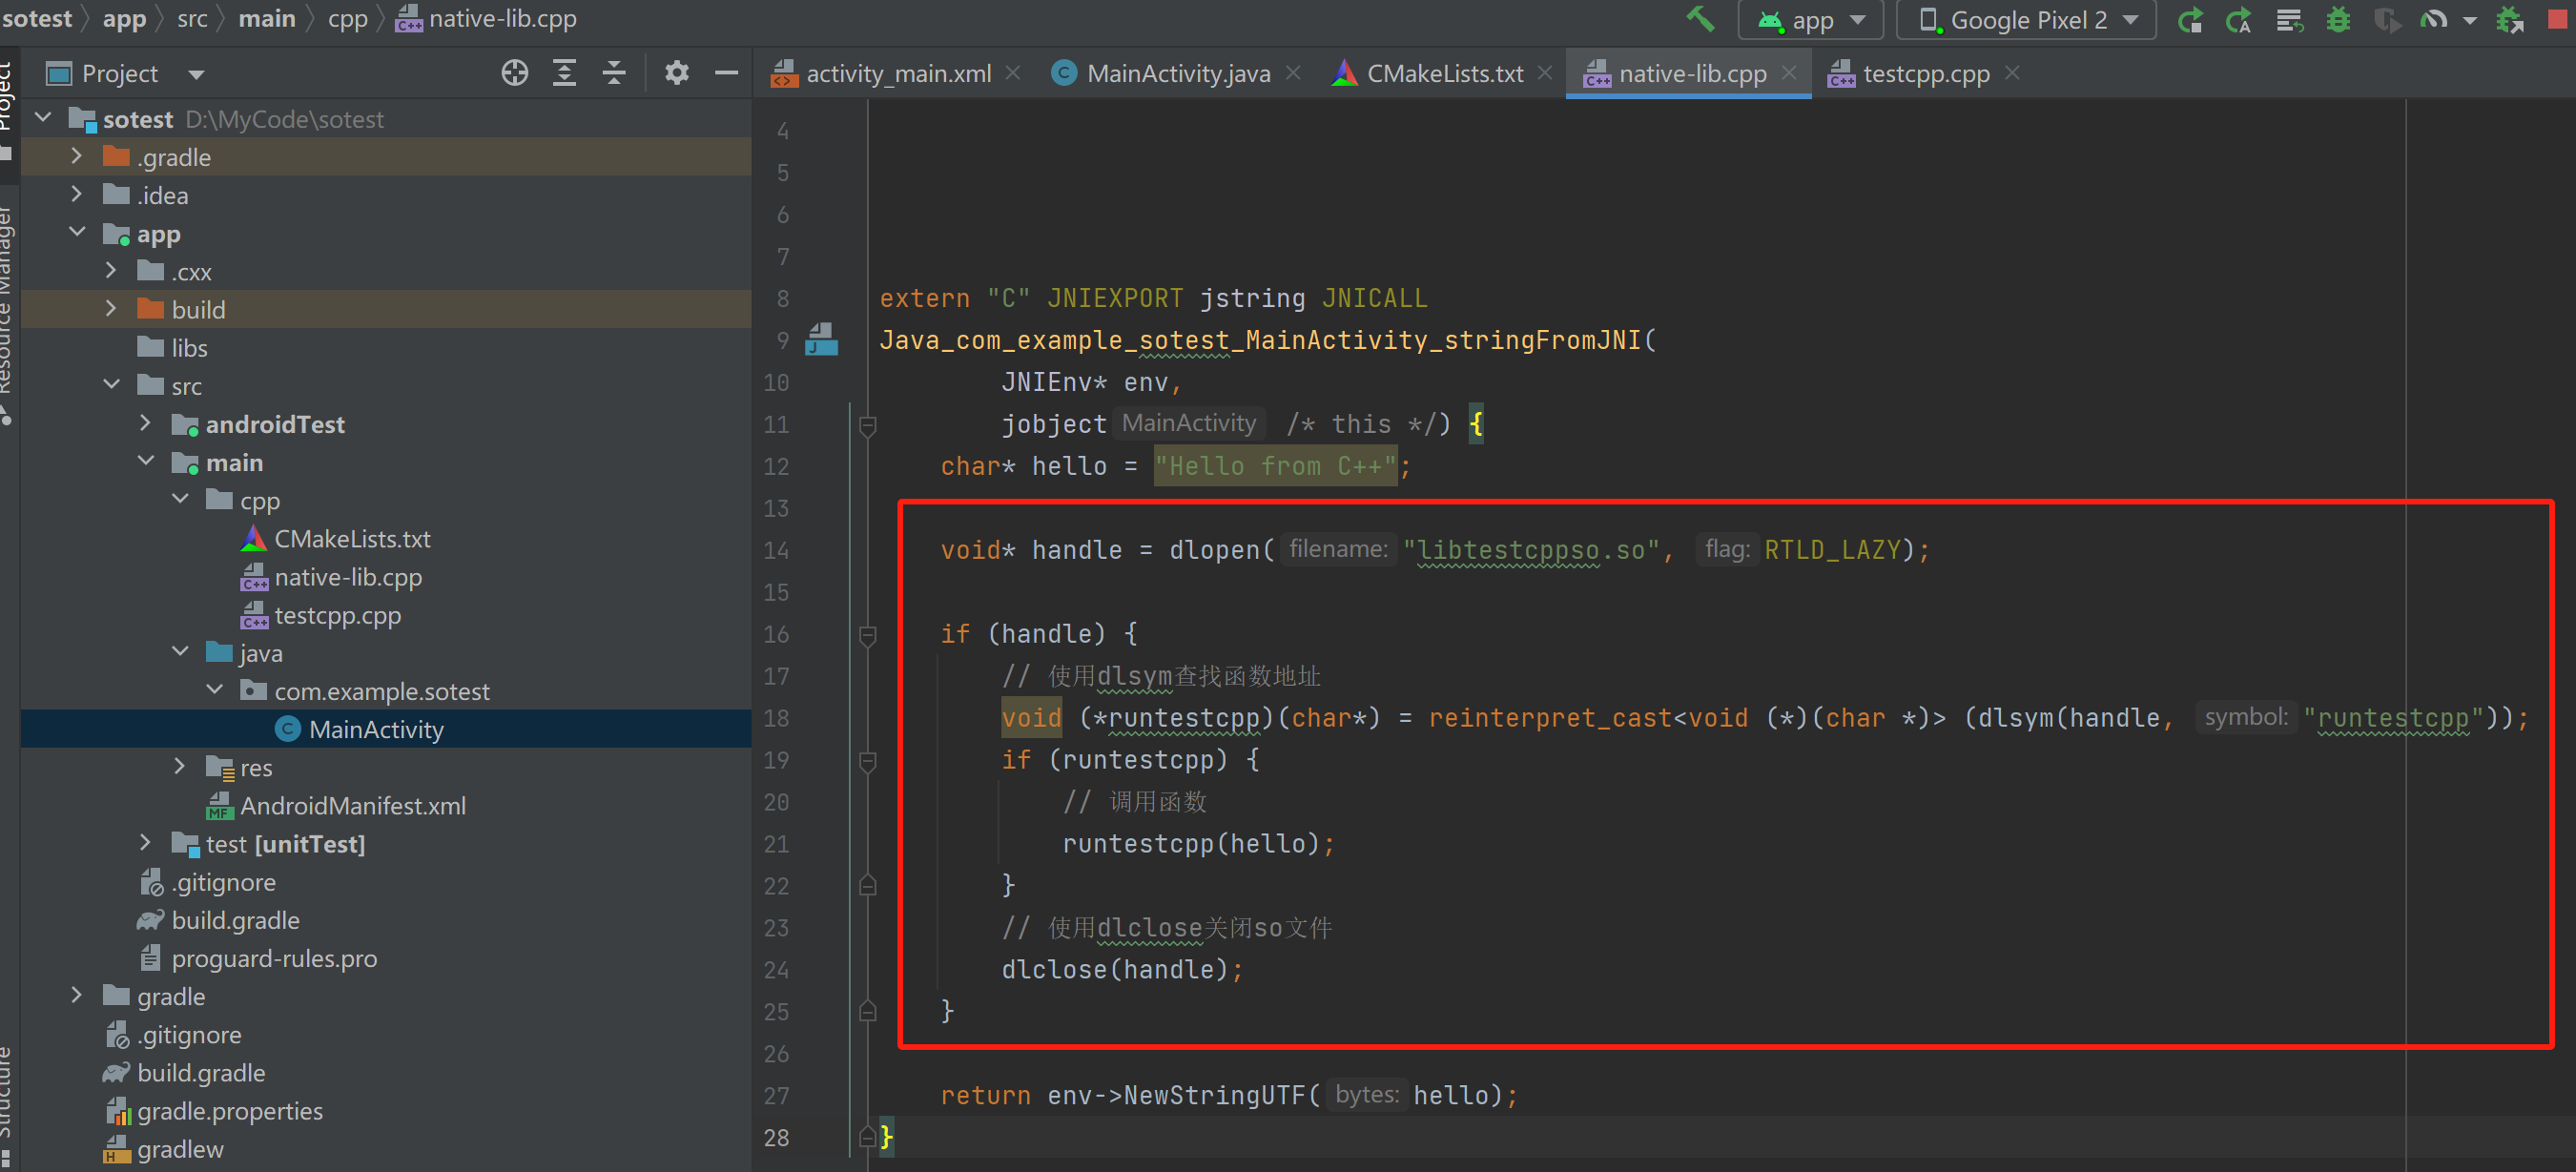The width and height of the screenshot is (2576, 1172).
Task: Click the Apply Code Changes icon
Action: click(x=2289, y=20)
